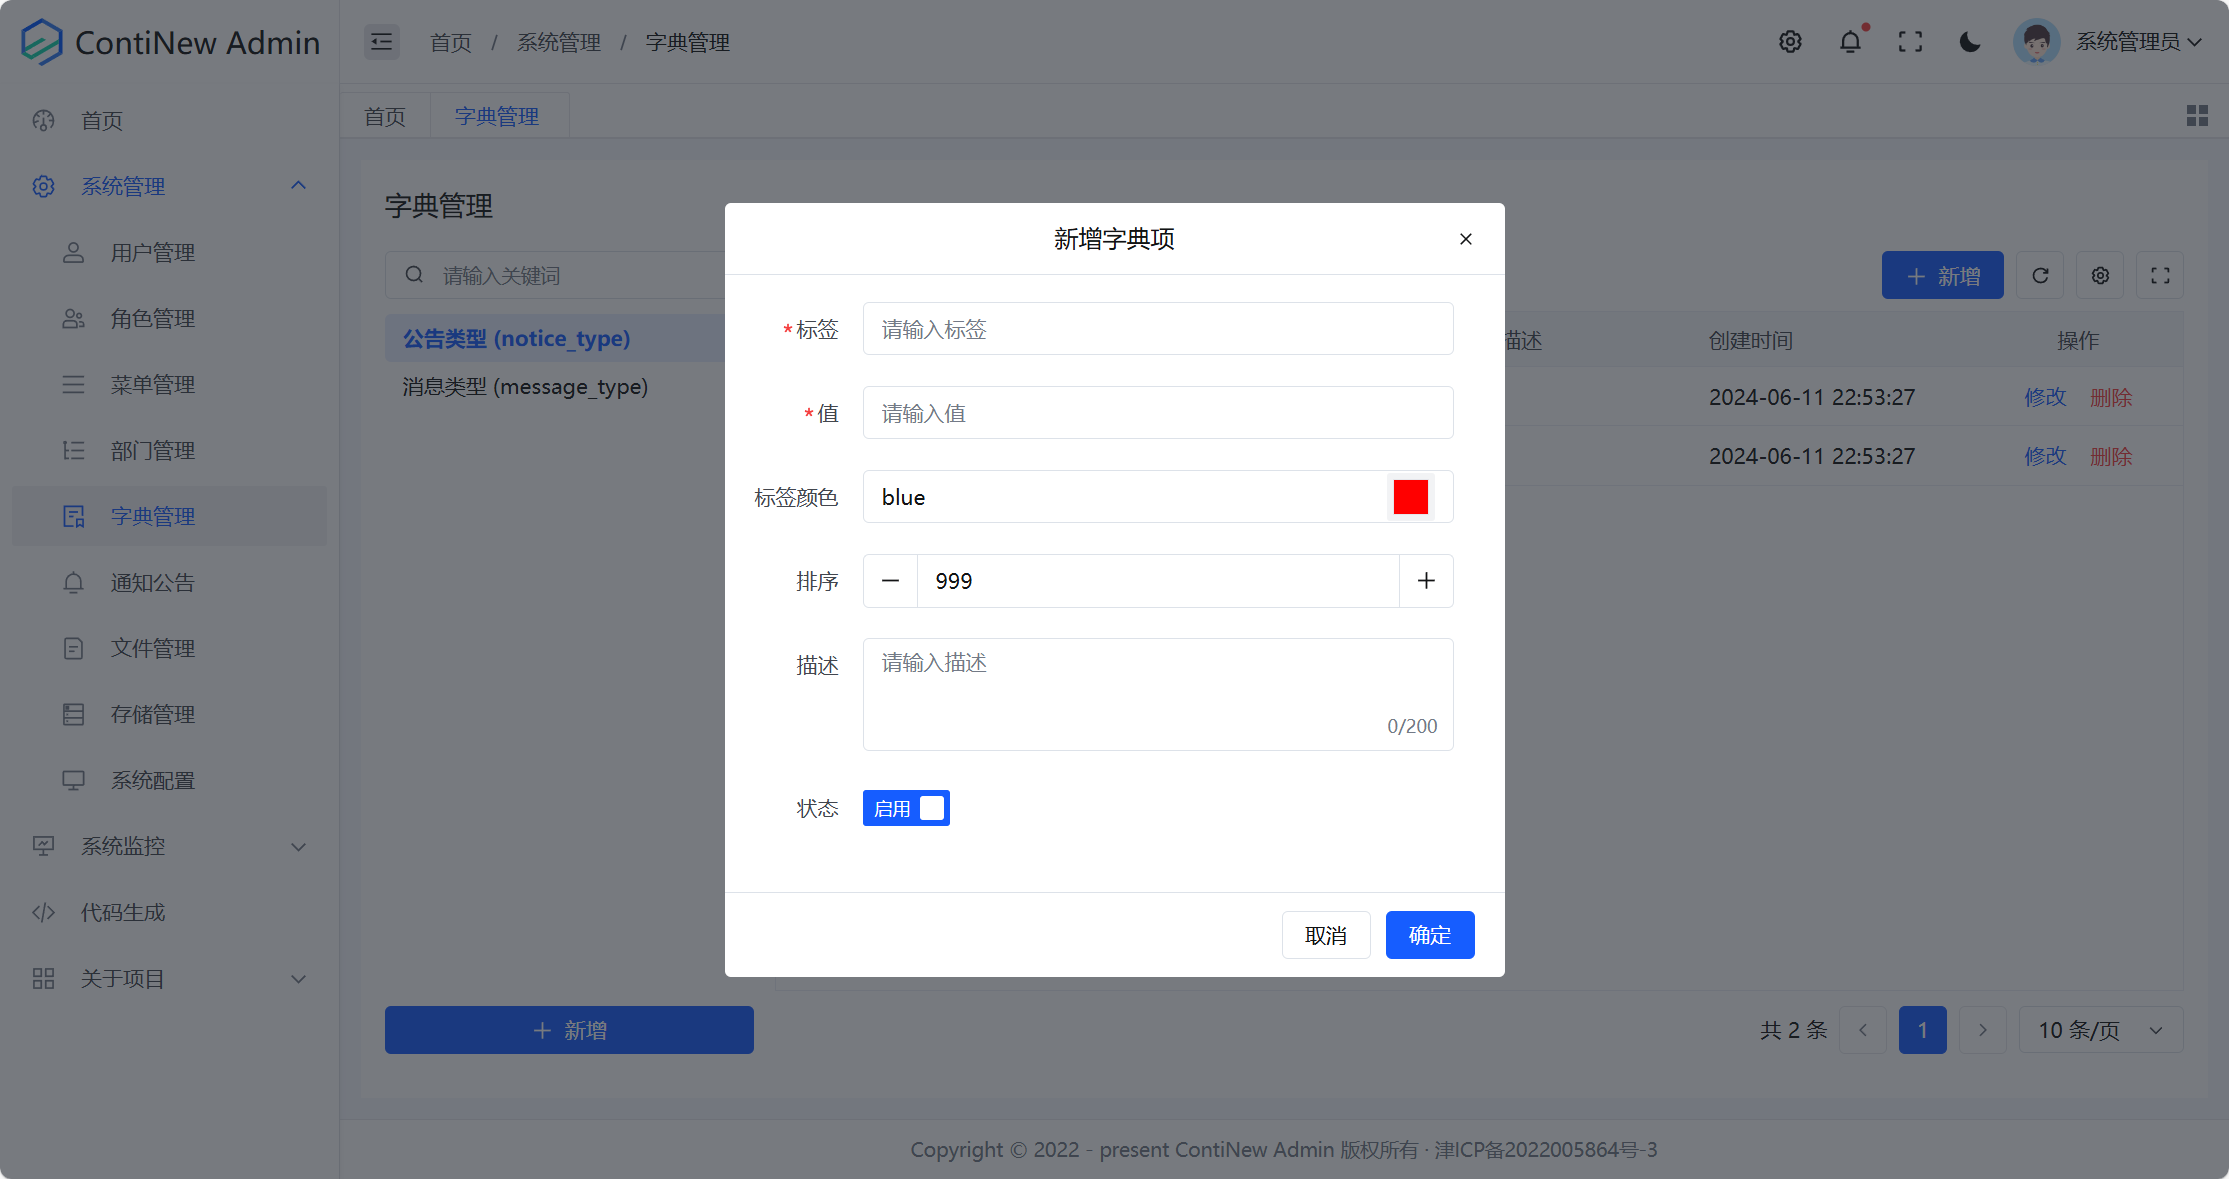Collapse the sidebar with the hamburger icon
The height and width of the screenshot is (1179, 2229).
click(381, 41)
